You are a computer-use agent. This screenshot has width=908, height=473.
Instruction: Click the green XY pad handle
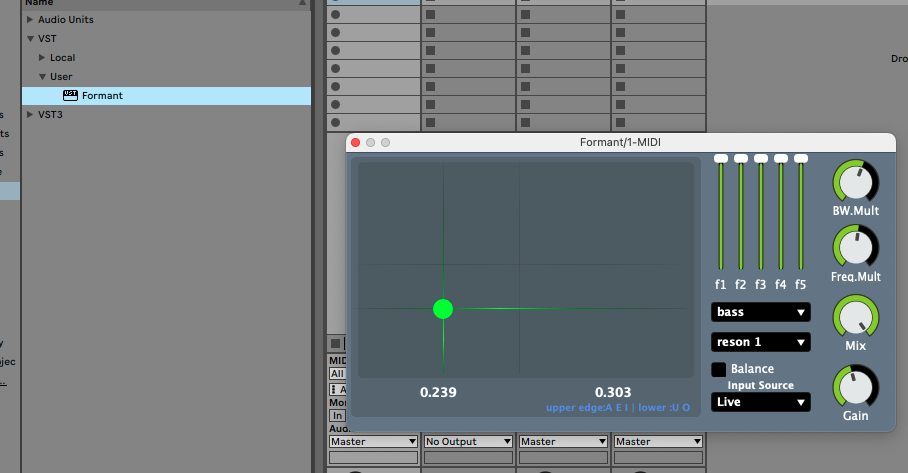(443, 309)
